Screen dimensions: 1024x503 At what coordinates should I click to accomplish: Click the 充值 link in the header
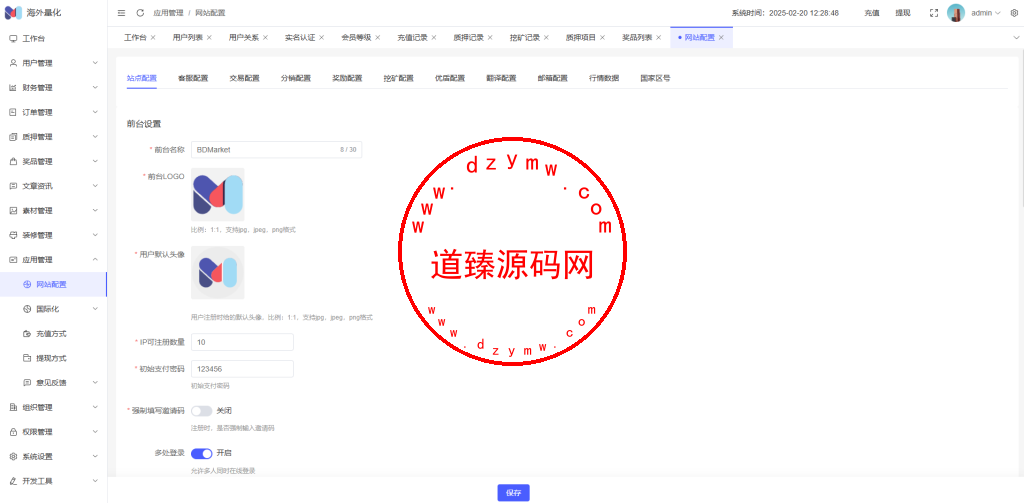pos(872,13)
